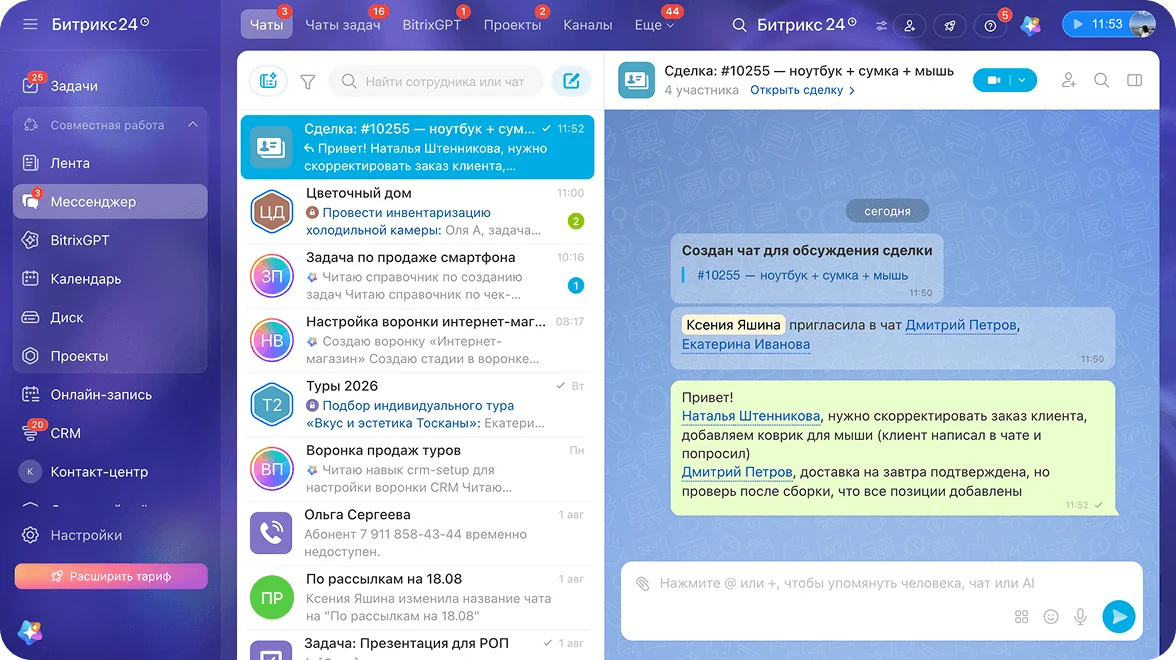Open the Ольга Сергеева chat
The image size is (1176, 660).
(x=417, y=533)
